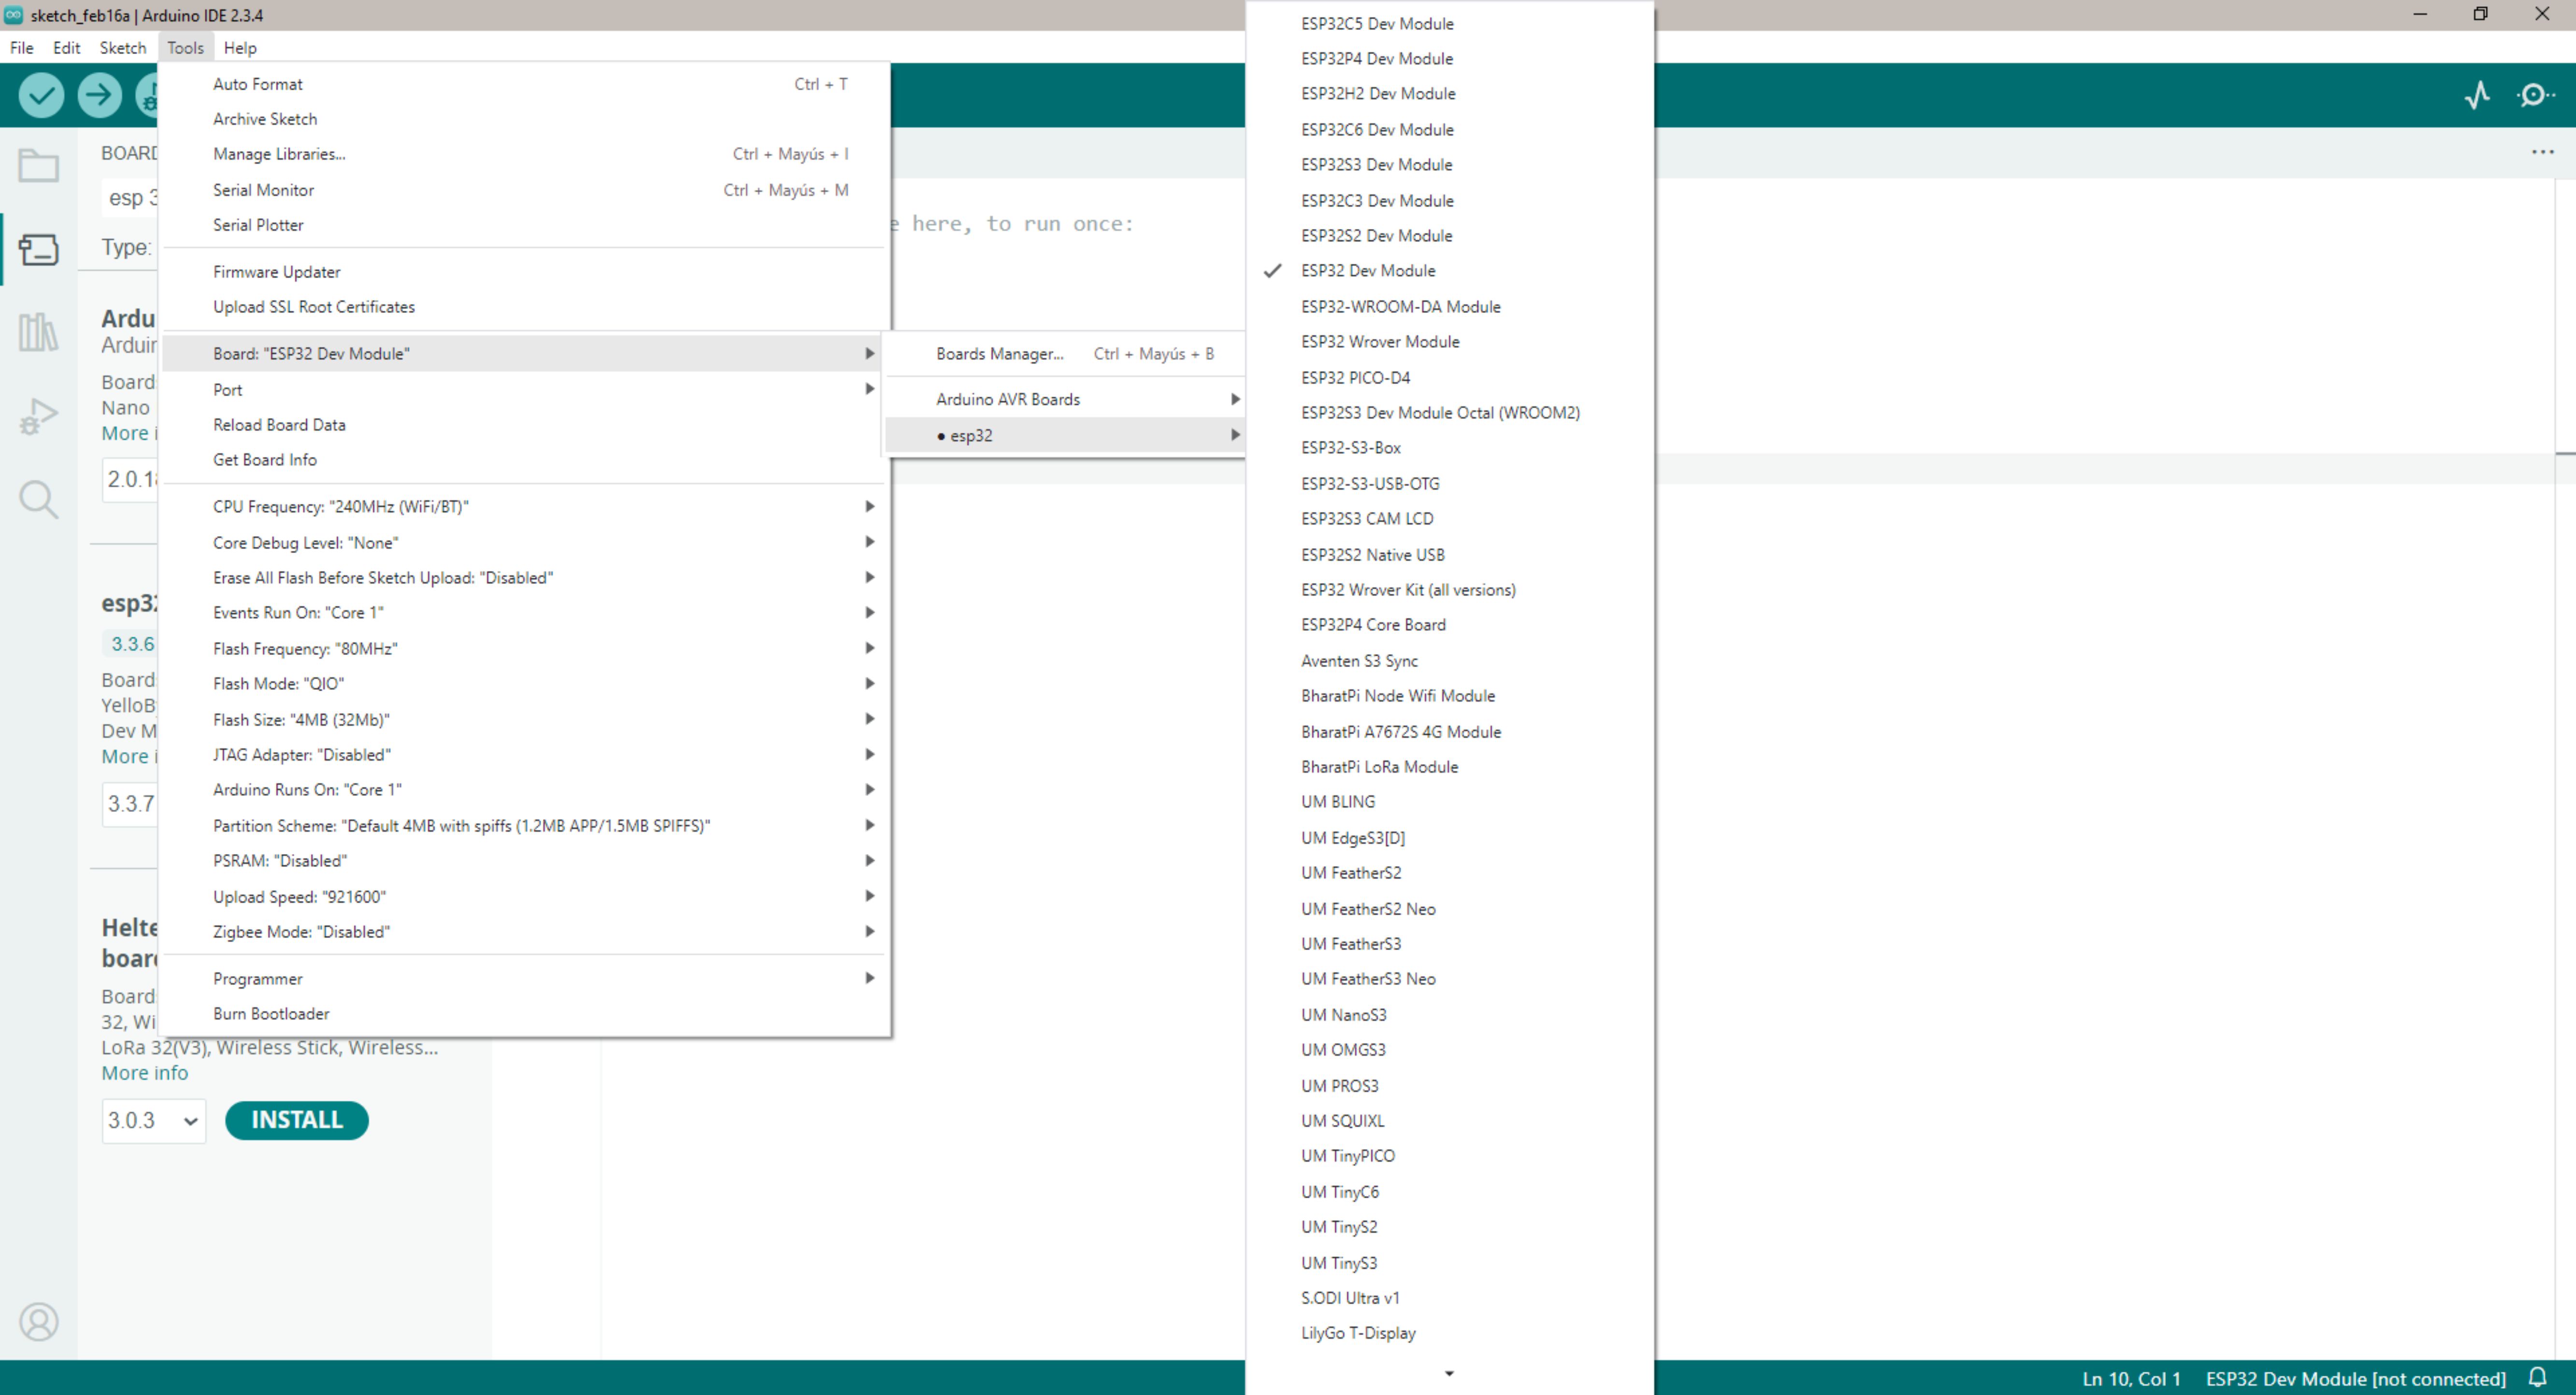The height and width of the screenshot is (1395, 2576).
Task: Select the checked ESP32 Dev Module board
Action: coord(1367,271)
